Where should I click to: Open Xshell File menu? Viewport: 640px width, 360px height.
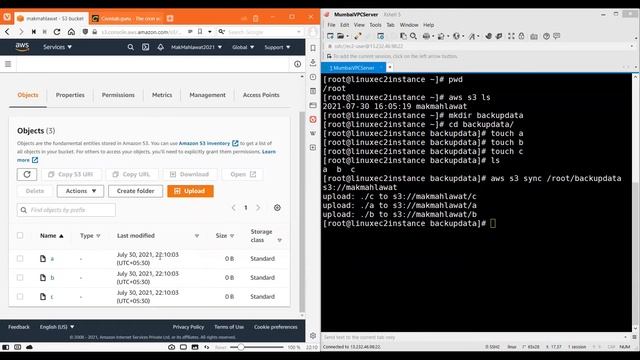pos(331,25)
